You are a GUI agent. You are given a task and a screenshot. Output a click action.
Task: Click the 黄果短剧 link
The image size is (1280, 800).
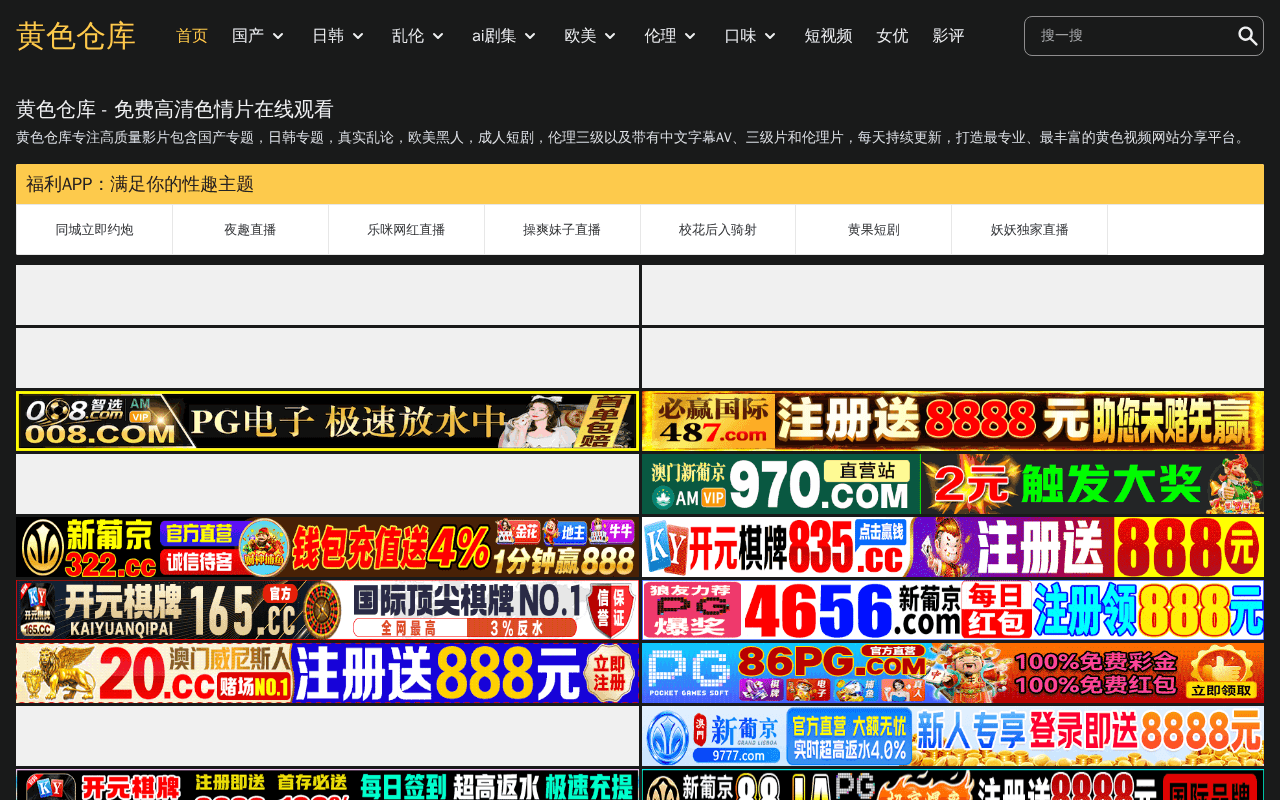pos(874,230)
